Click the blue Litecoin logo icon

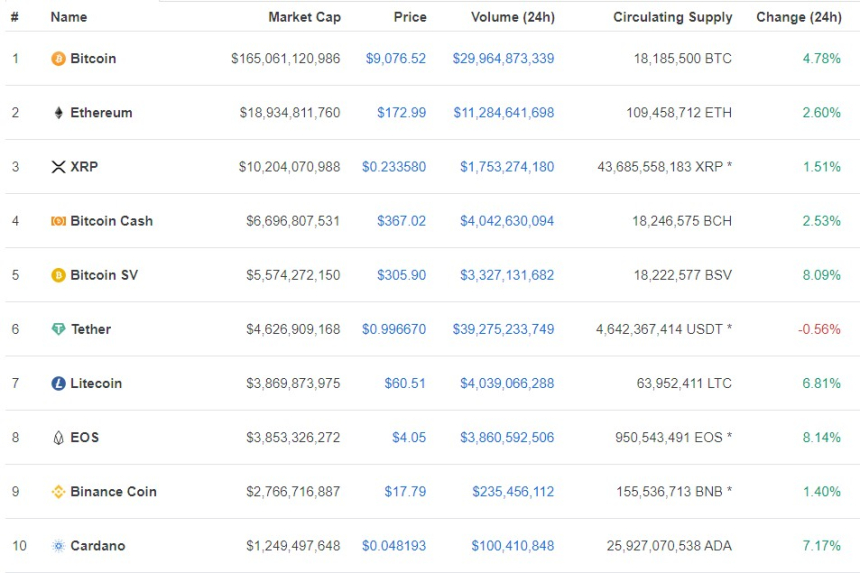(x=58, y=383)
